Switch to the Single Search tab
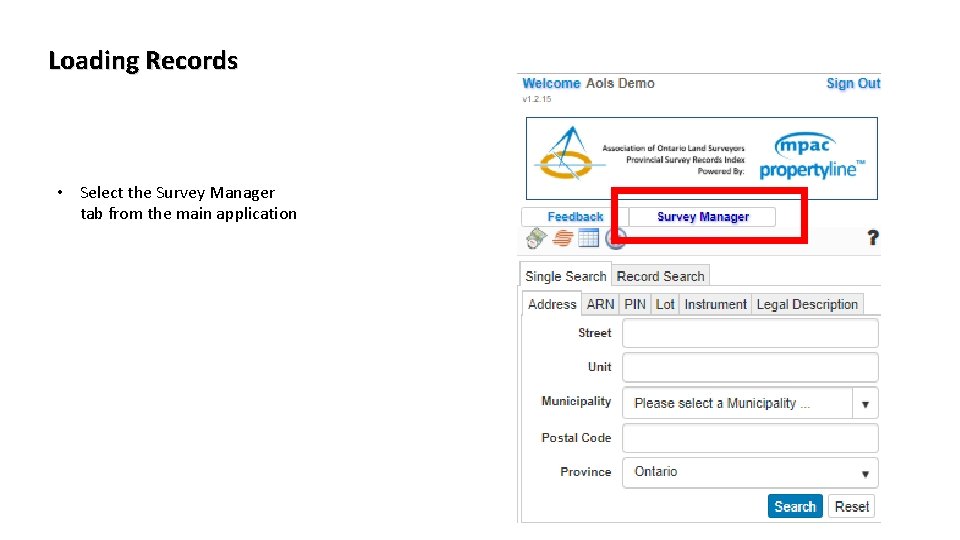 point(565,276)
